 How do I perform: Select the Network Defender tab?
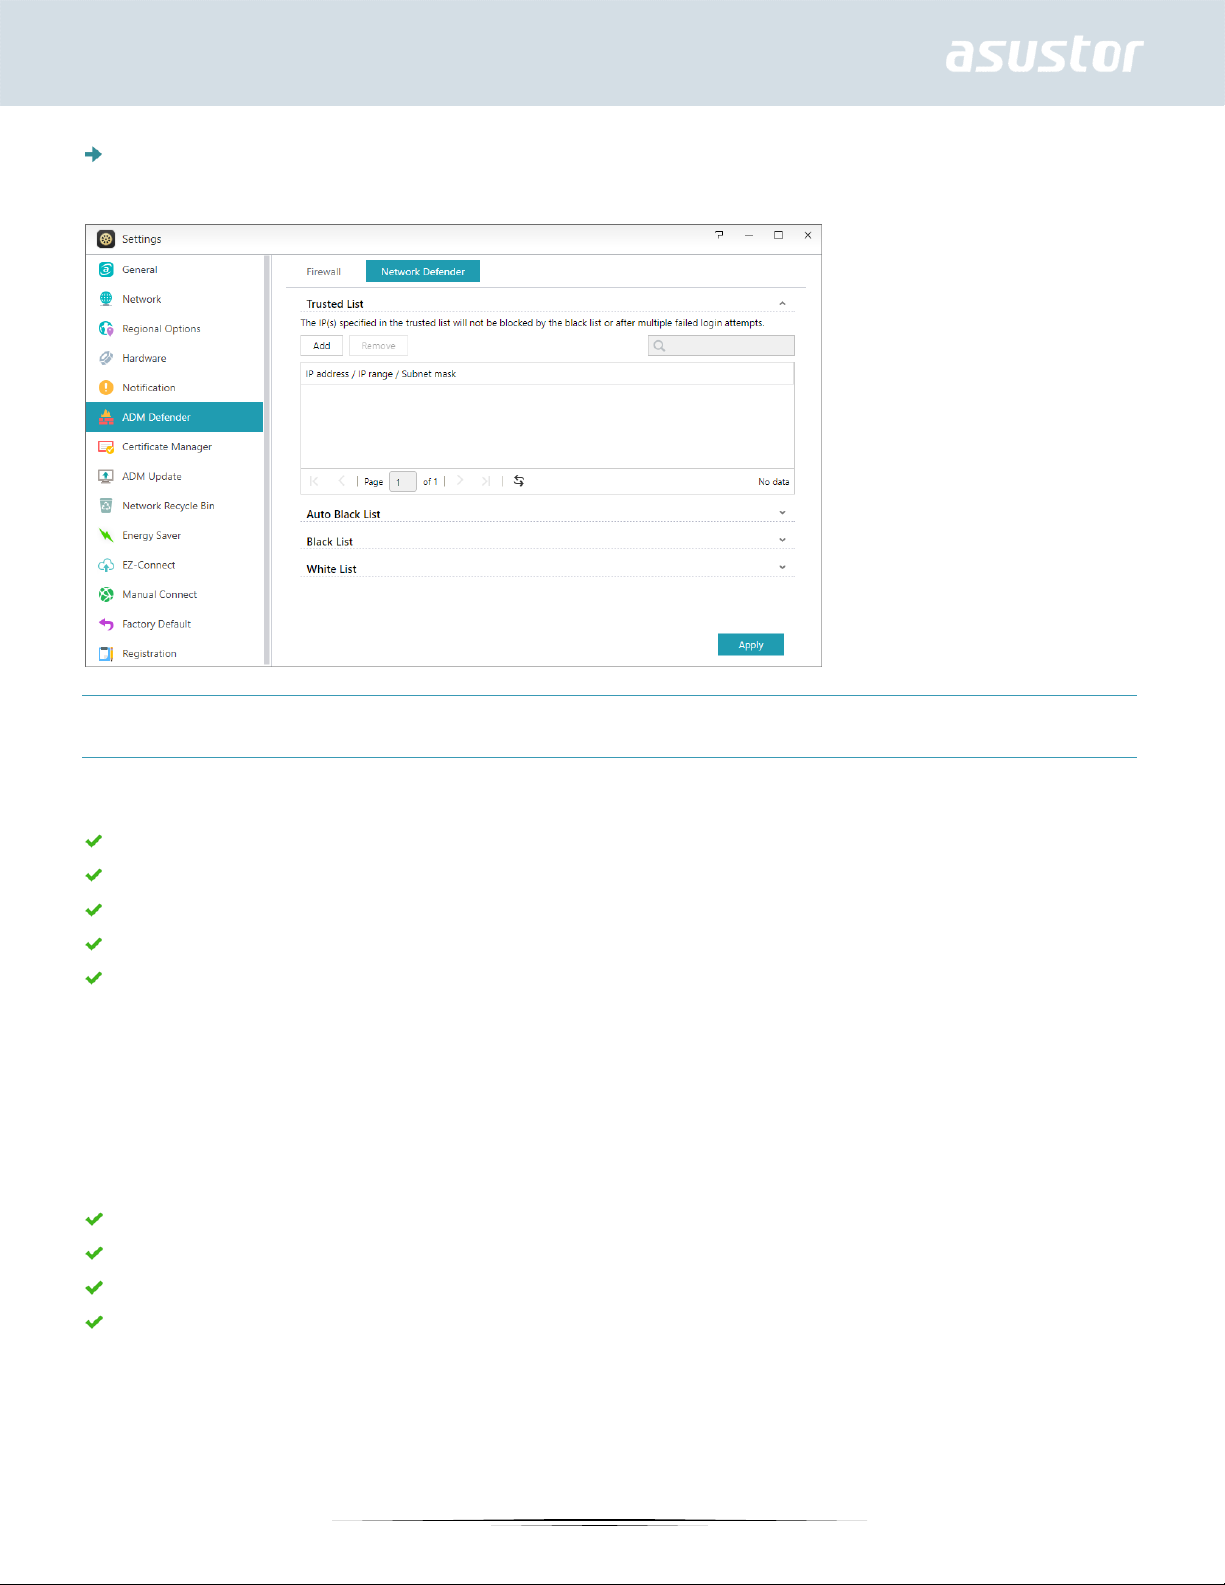point(423,272)
